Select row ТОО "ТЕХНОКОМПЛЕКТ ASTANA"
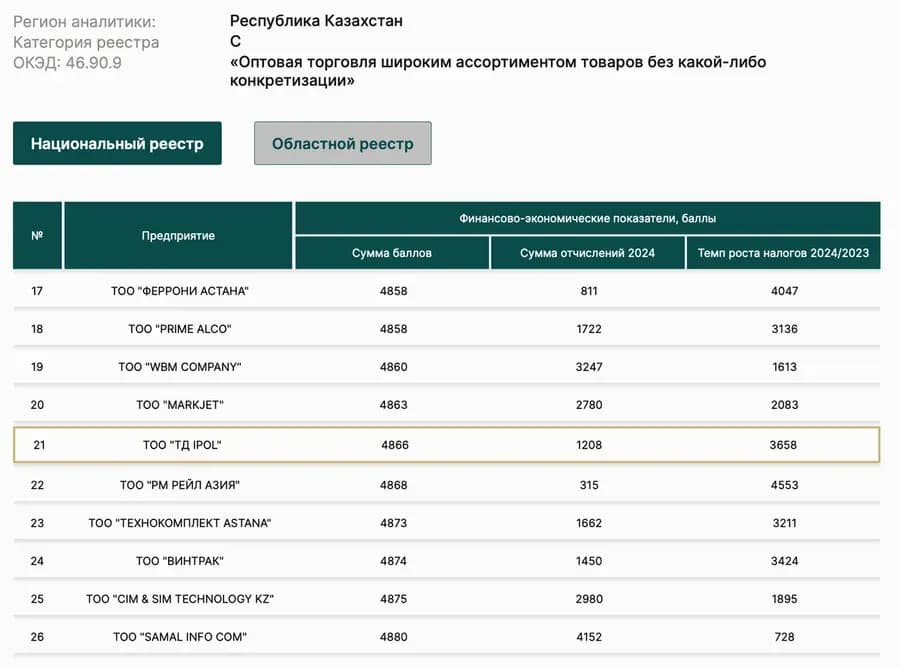The width and height of the screenshot is (900, 667). pos(447,523)
